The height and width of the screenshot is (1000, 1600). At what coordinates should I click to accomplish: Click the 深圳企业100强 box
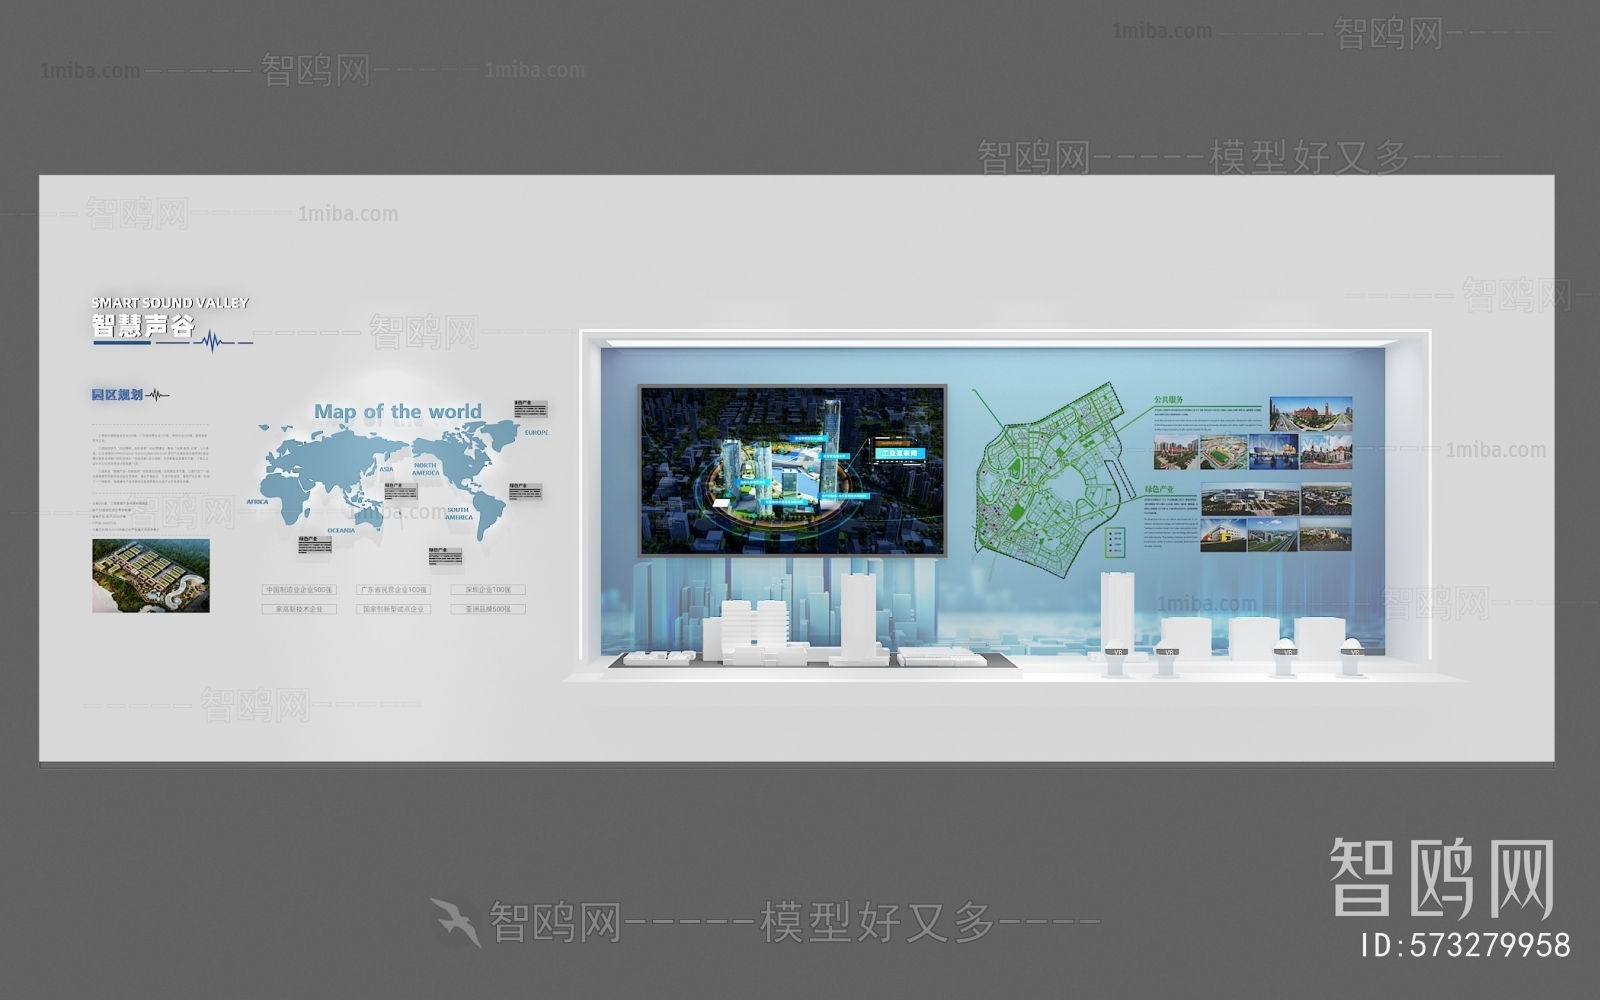(x=488, y=590)
